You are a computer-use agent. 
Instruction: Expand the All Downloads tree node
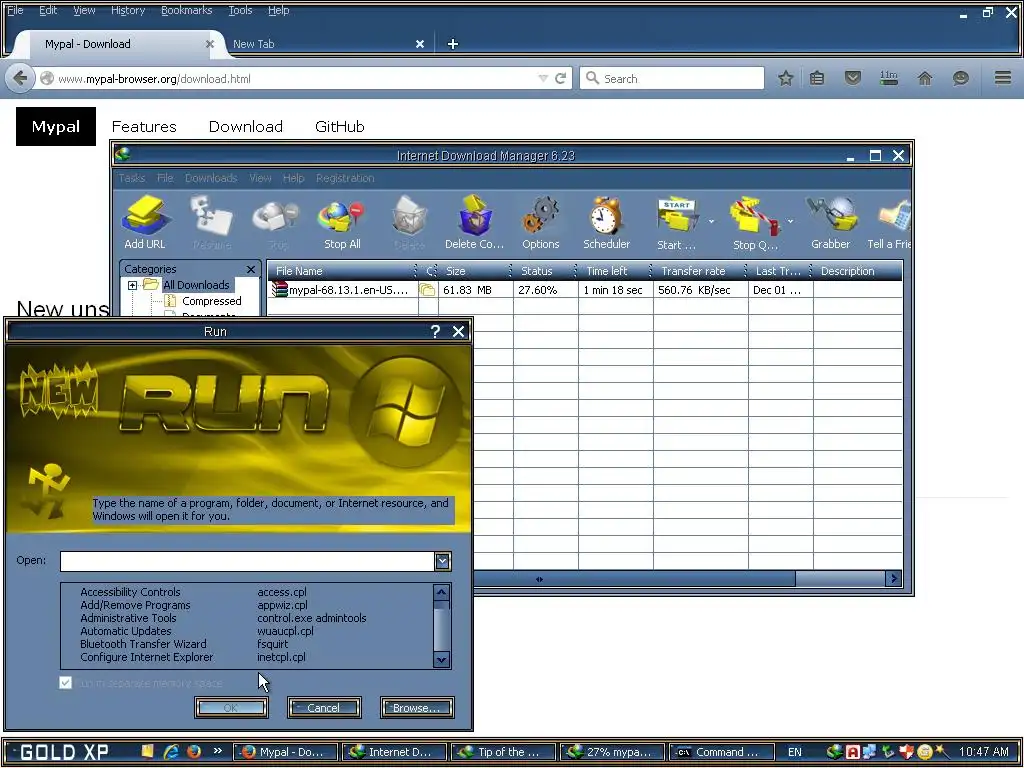133,285
